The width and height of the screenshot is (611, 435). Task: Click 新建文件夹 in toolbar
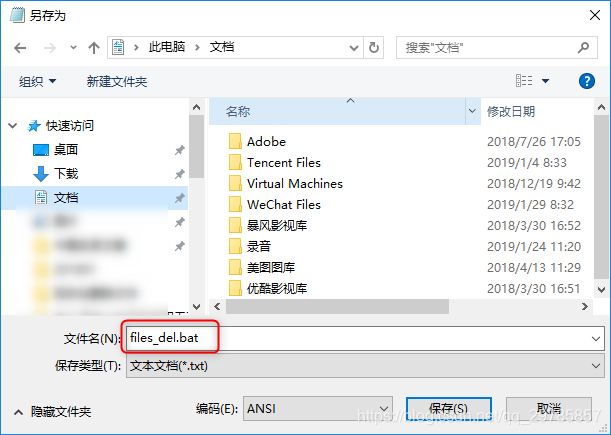117,81
